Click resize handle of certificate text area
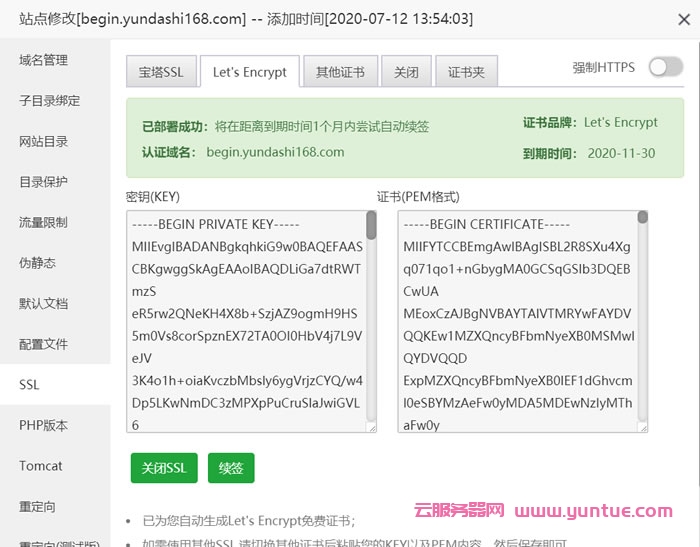Screen dimensions: 700x547 (x=643, y=427)
